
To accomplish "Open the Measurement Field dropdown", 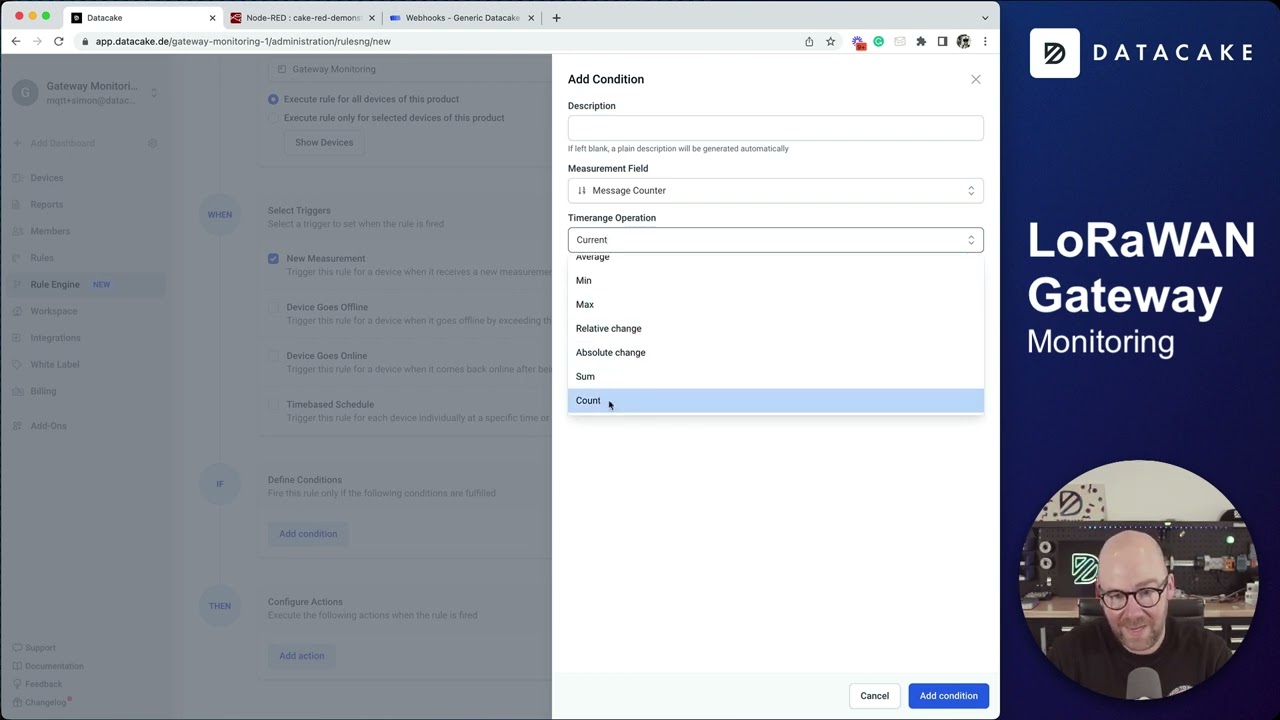I will point(775,190).
